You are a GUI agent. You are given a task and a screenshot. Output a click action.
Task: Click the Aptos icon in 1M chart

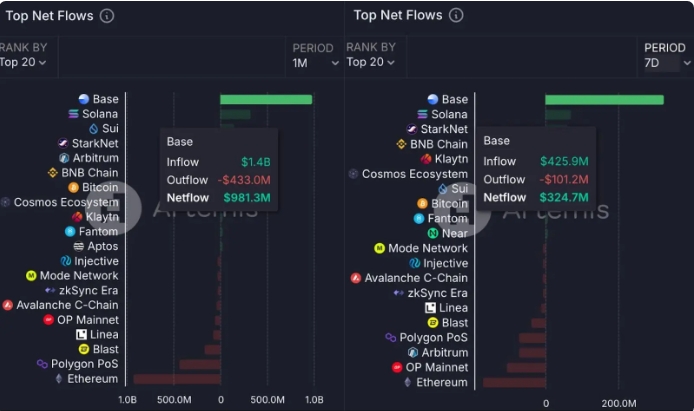click(78, 246)
